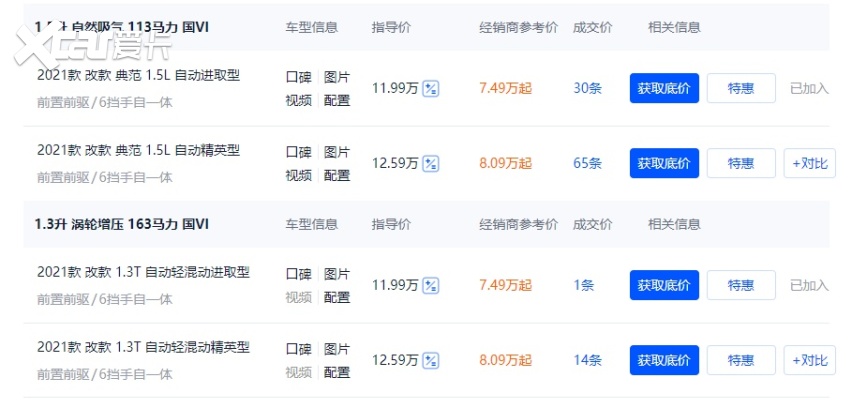This screenshot has width=852, height=408.
Task: Add 典范 1.5L 自动精英型 to comparison
Action: tap(810, 163)
